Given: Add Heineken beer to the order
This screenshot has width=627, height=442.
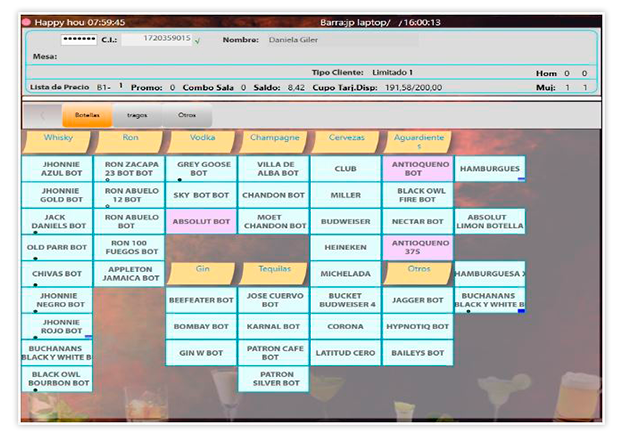Looking at the screenshot, I should (x=345, y=246).
